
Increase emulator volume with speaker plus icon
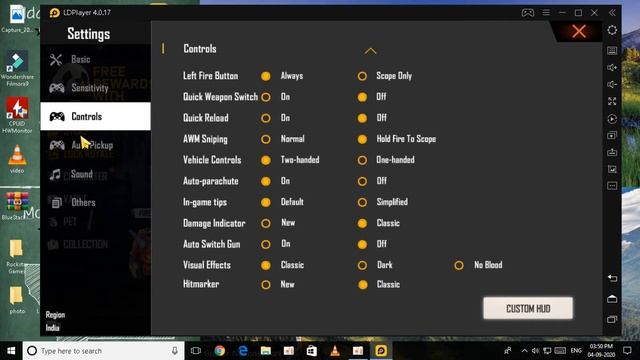612,68
